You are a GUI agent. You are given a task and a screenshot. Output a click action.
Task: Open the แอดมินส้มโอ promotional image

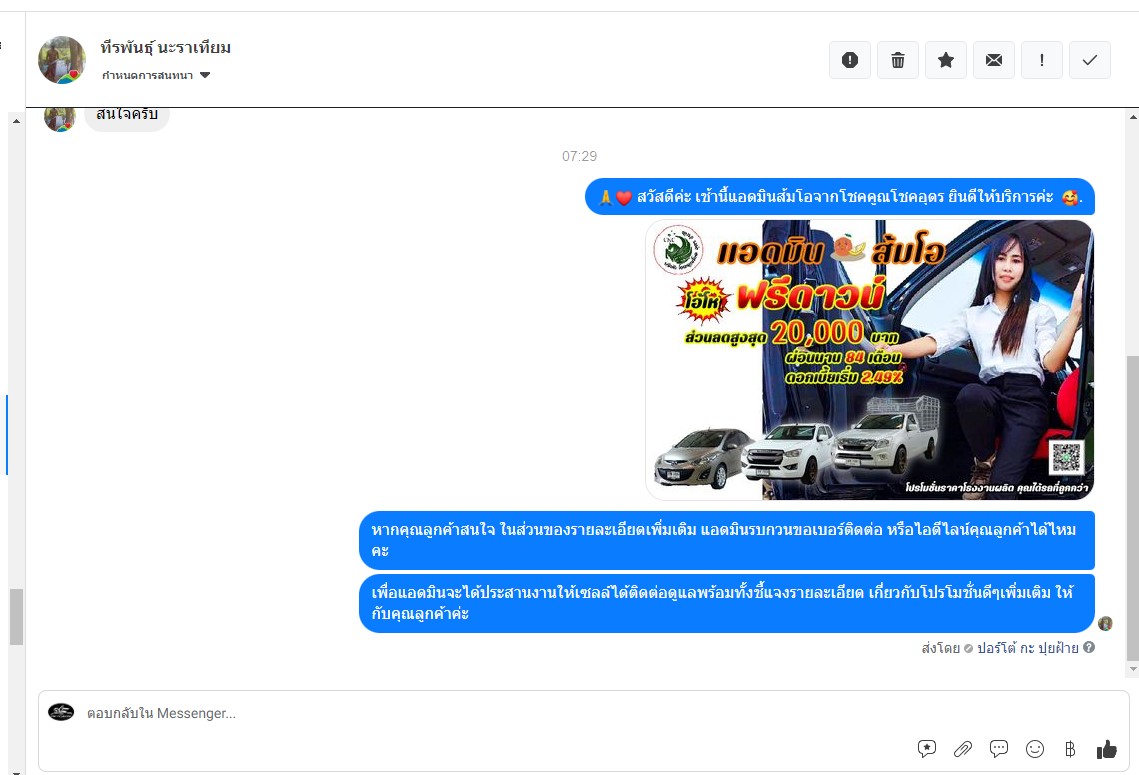tap(870, 360)
